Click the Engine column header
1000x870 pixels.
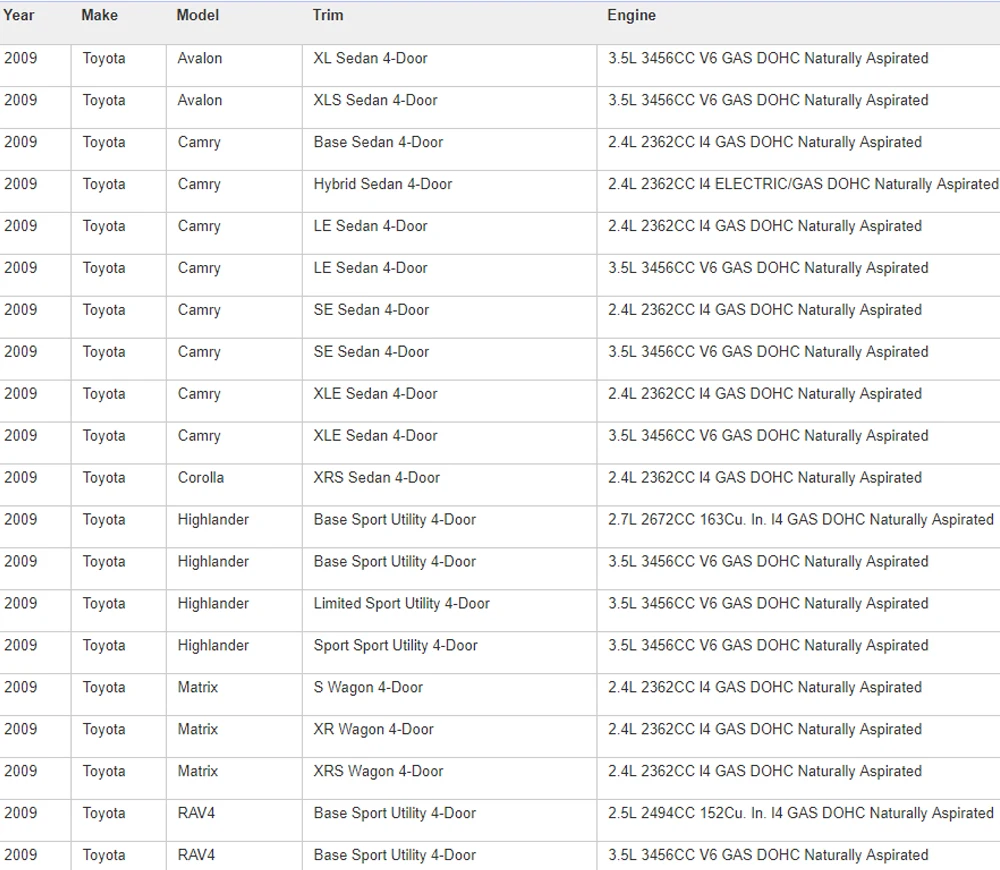pos(631,15)
